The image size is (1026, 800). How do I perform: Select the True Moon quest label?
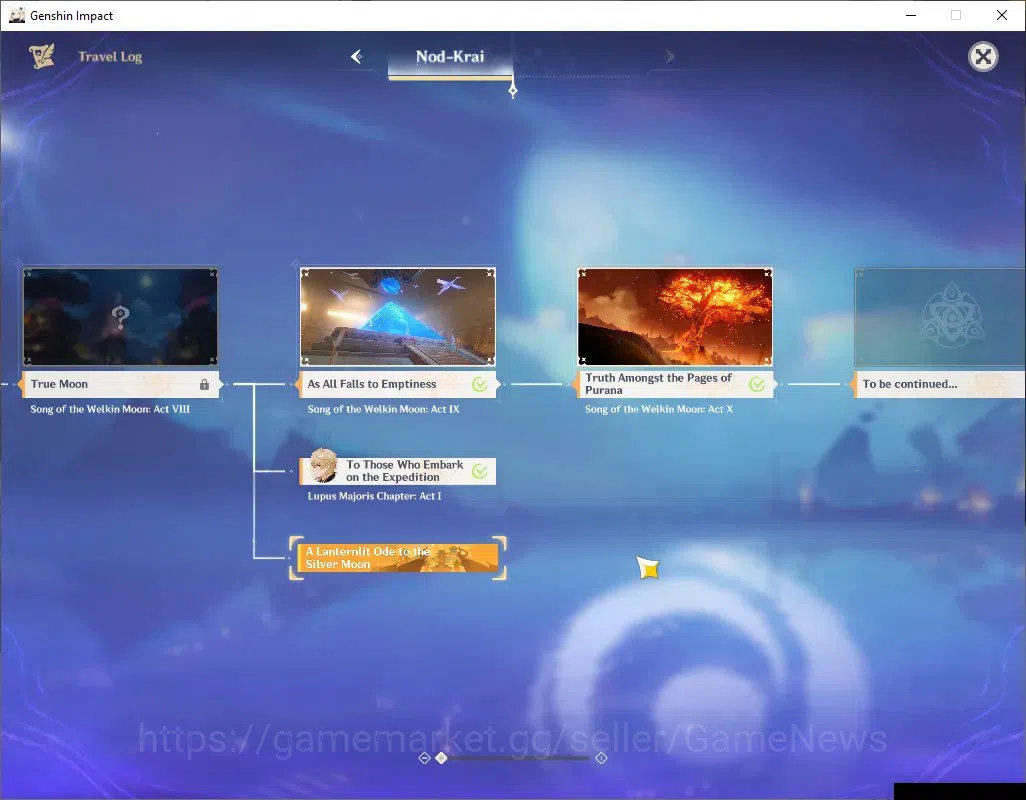(x=120, y=384)
